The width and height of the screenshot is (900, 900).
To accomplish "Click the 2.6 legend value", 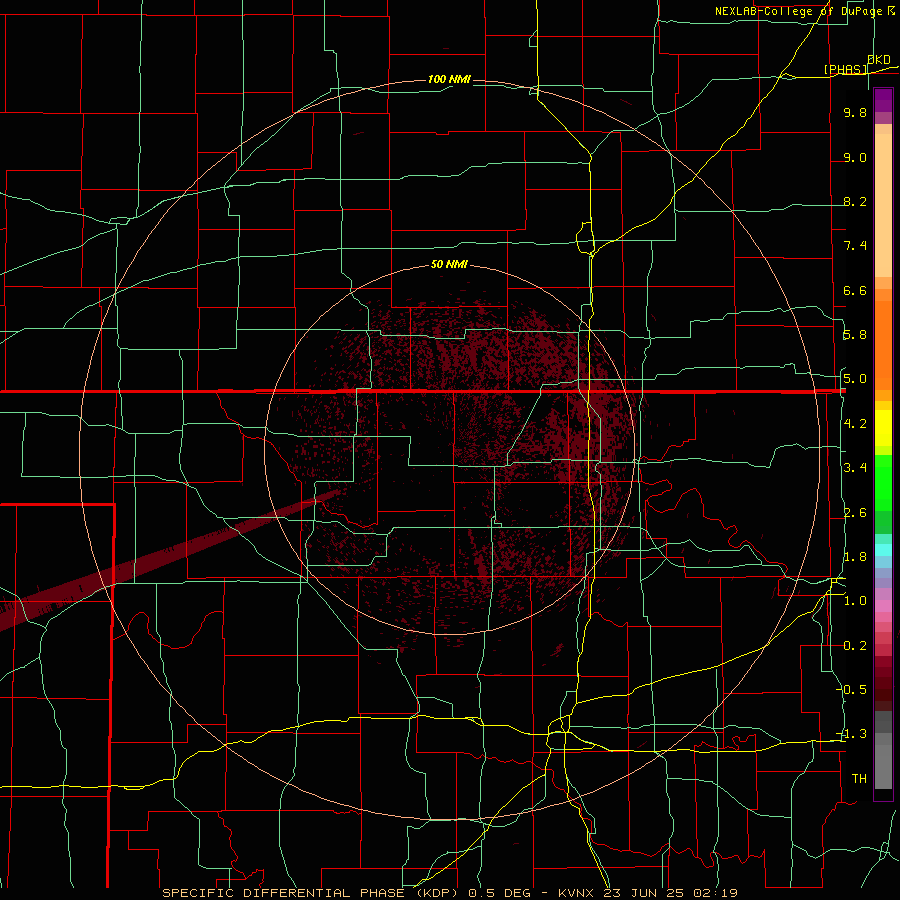I will 855,513.
